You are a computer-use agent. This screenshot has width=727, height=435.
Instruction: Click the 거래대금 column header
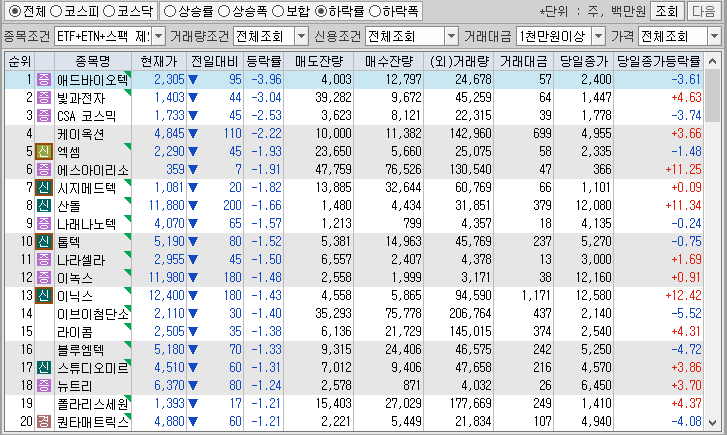[x=523, y=61]
